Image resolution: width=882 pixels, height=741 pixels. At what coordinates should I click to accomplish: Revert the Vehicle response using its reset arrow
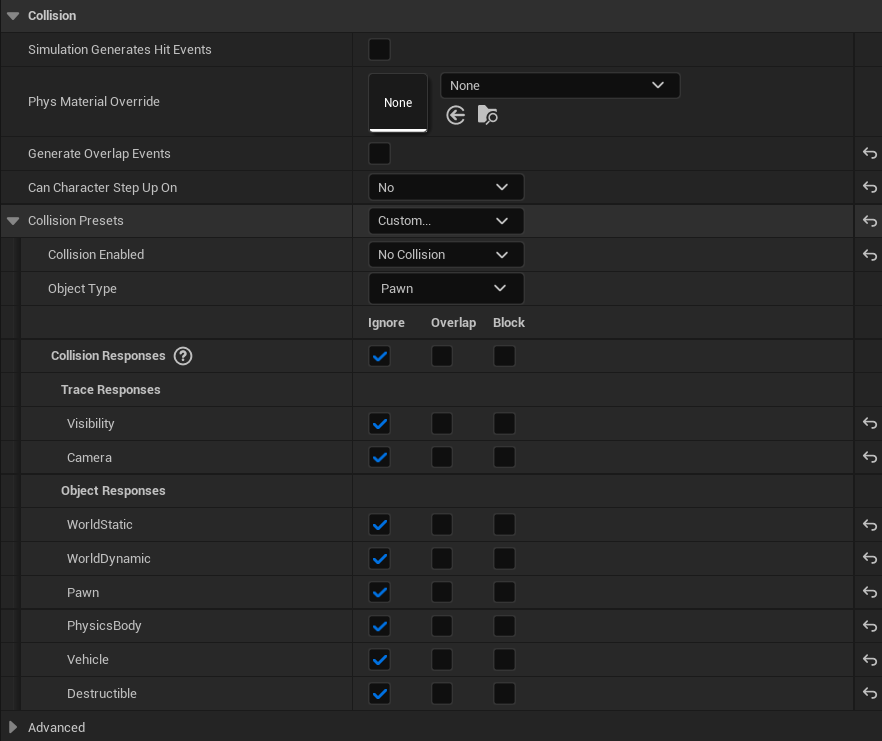coord(869,659)
